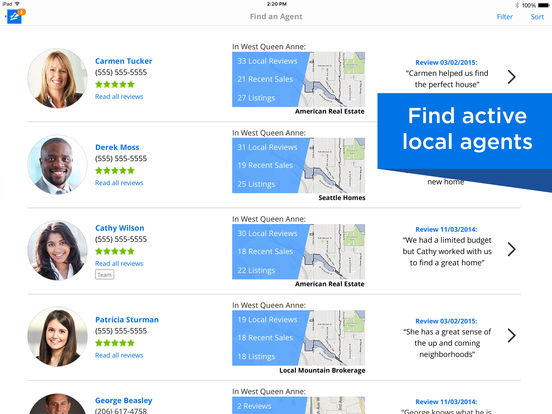Open George Beasley's profile name link

(124, 400)
